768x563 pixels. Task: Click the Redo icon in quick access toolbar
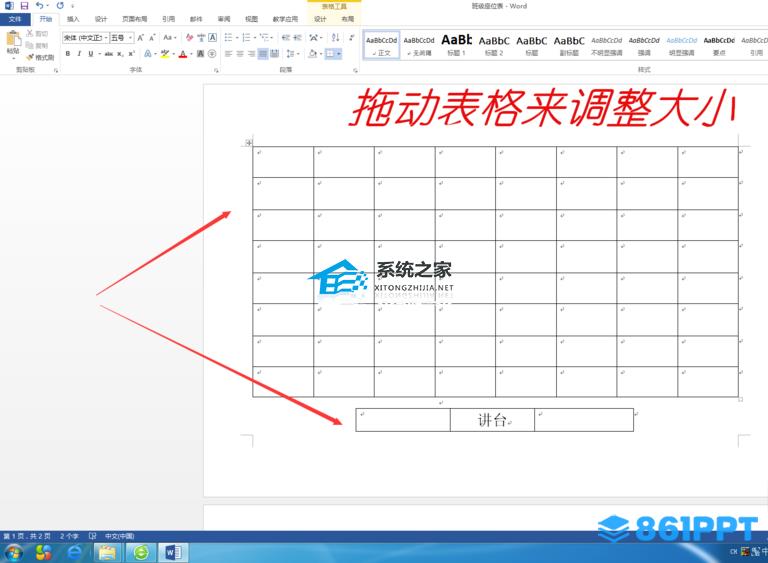point(60,6)
